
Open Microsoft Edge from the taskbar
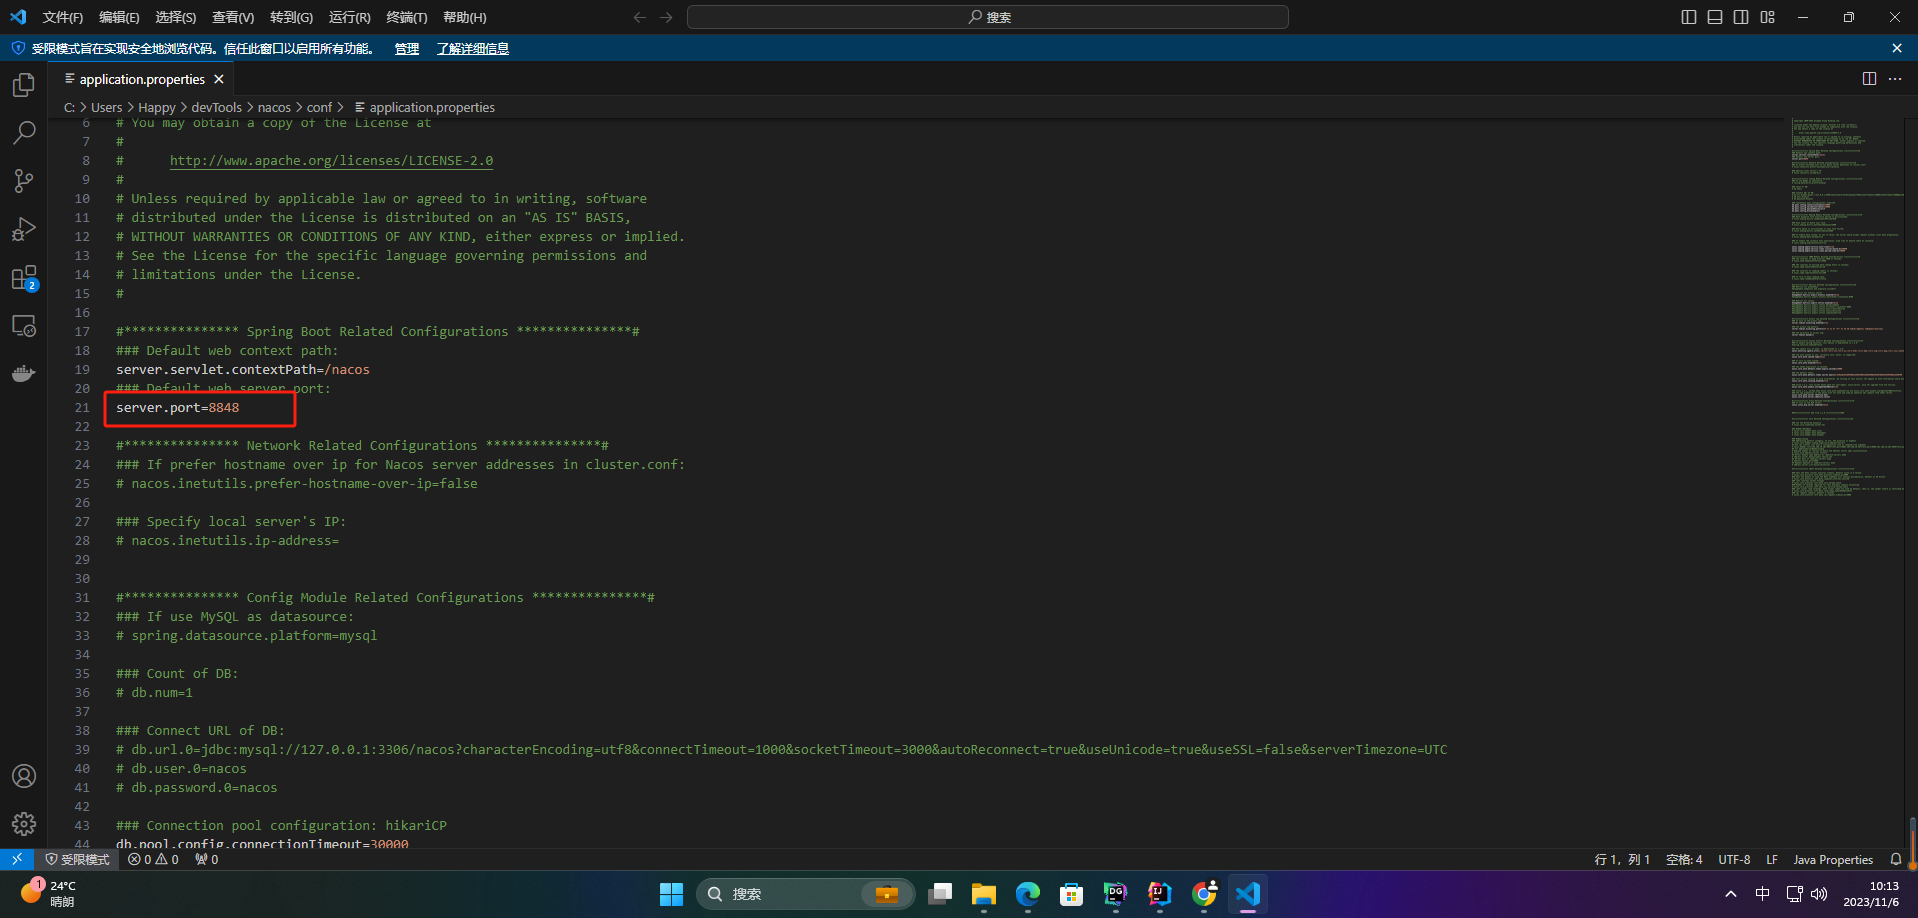1028,894
